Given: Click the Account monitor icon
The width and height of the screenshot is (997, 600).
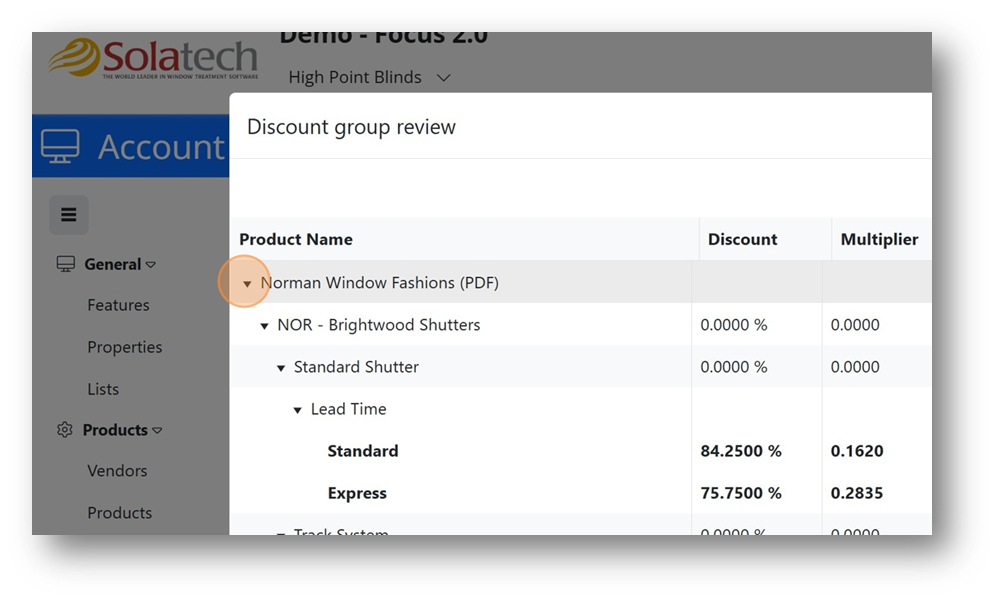Looking at the screenshot, I should (60, 146).
